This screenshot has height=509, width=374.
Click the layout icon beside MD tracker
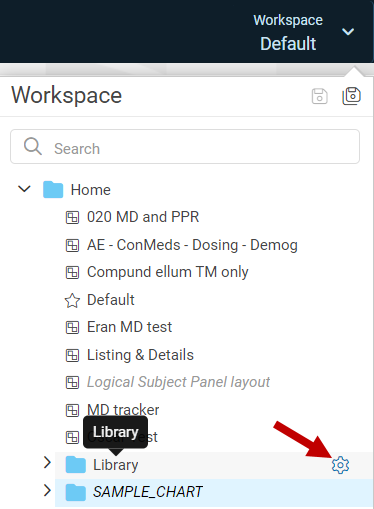[x=72, y=410]
